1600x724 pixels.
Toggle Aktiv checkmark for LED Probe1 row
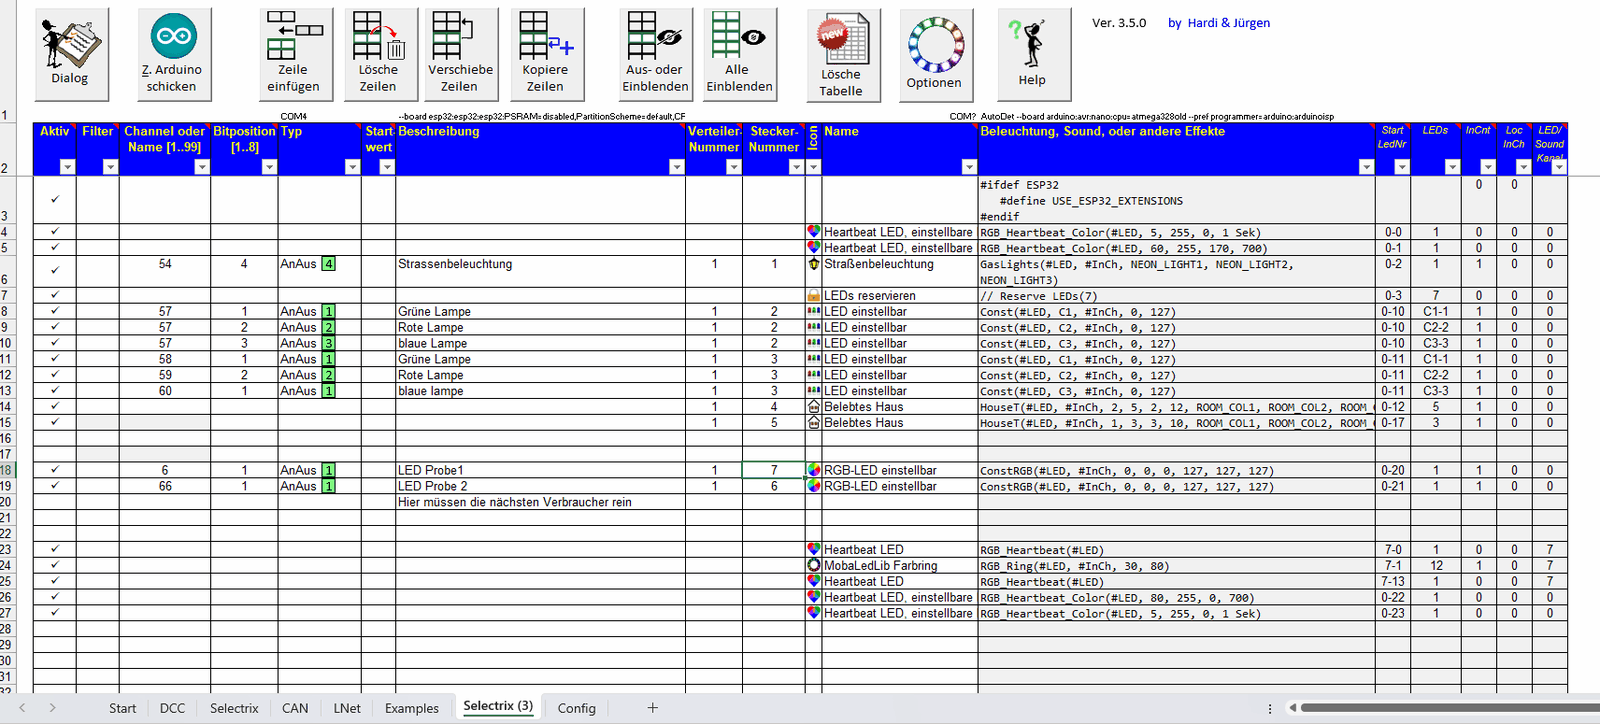tap(55, 469)
